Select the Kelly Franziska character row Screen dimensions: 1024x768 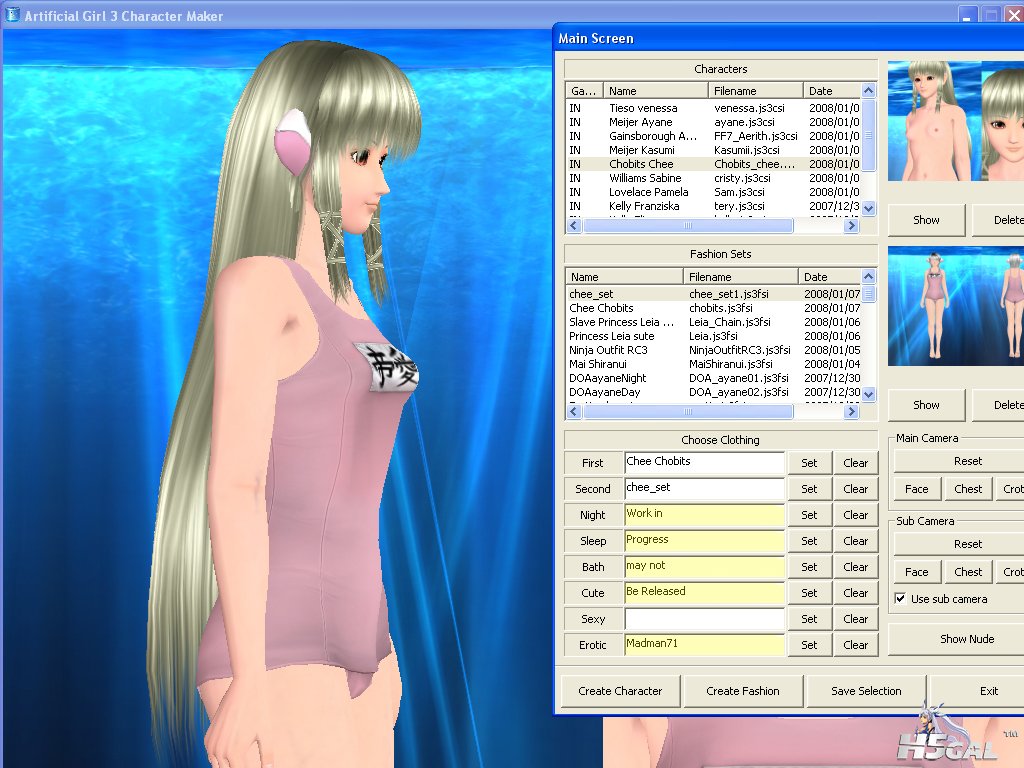714,206
